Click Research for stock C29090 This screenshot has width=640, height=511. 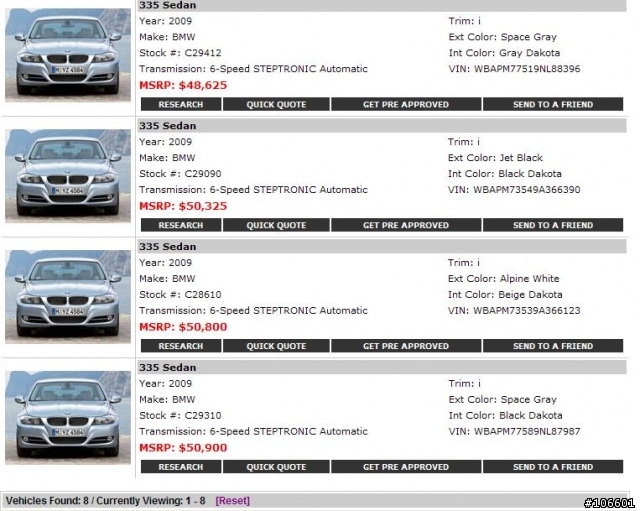point(181,225)
